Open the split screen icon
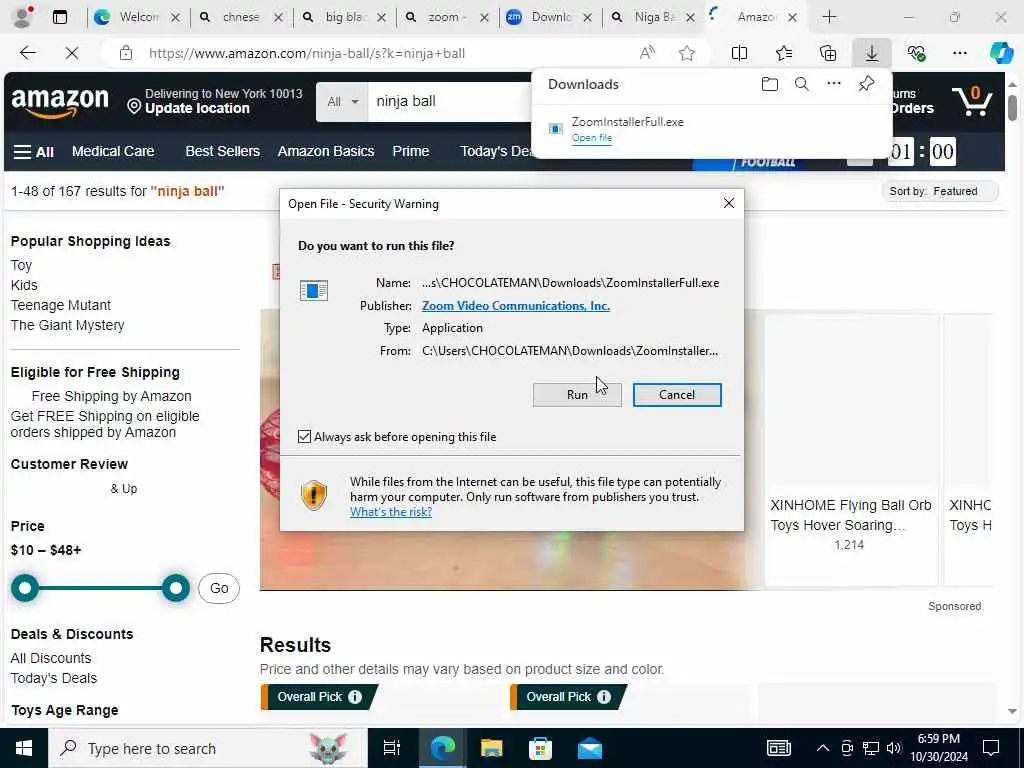This screenshot has width=1024, height=768. [739, 53]
